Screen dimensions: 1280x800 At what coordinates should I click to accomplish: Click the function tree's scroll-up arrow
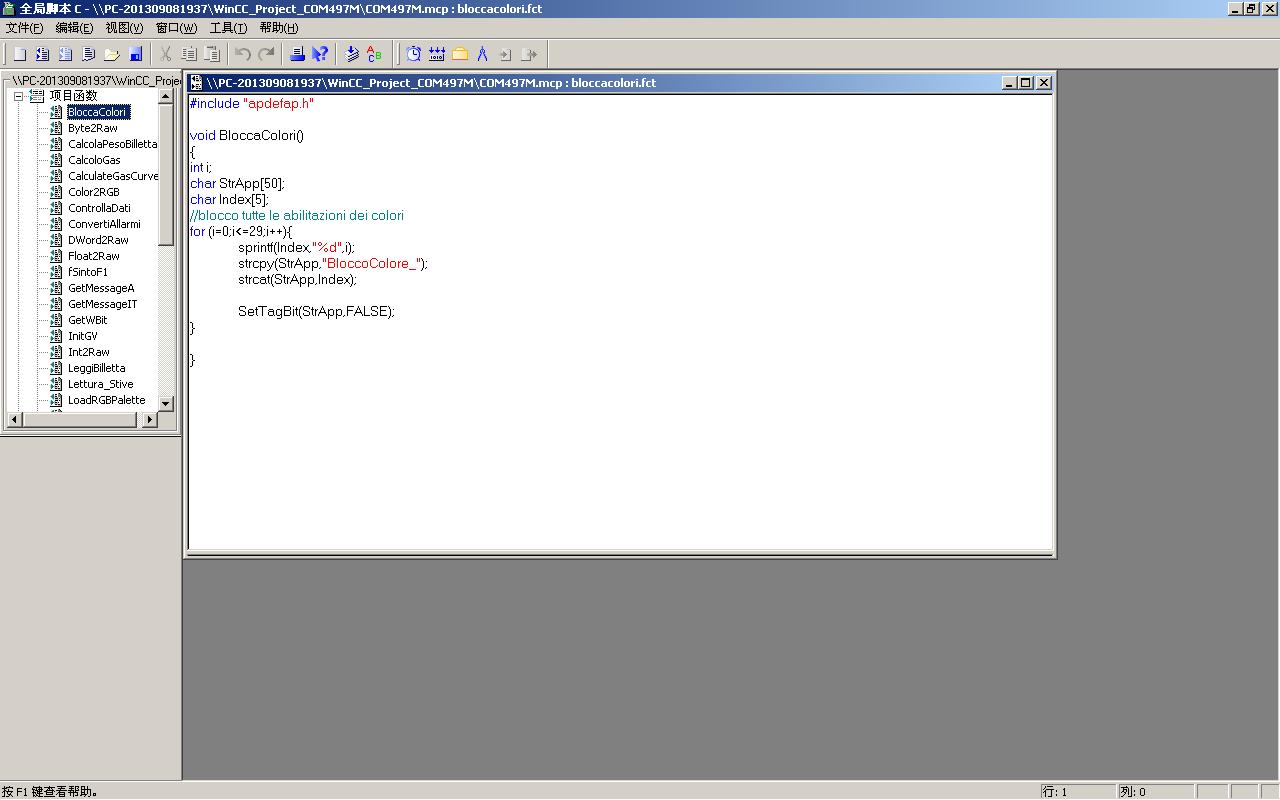tap(166, 96)
